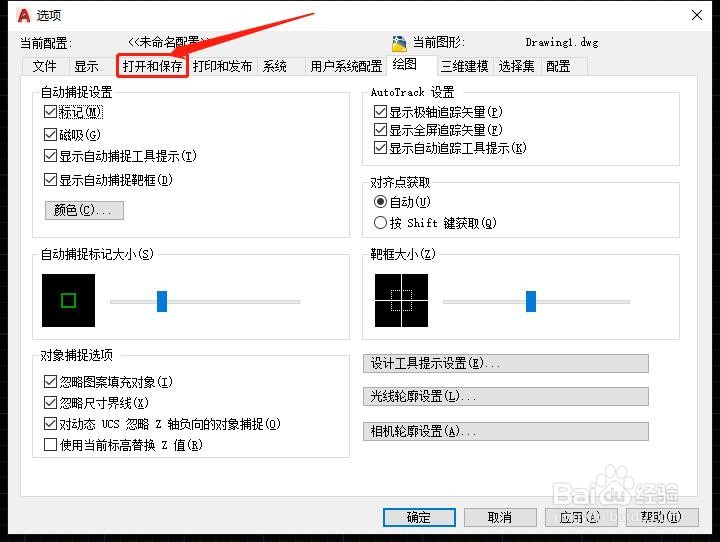Click the 应用(A) button
The image size is (720, 542).
(x=581, y=518)
